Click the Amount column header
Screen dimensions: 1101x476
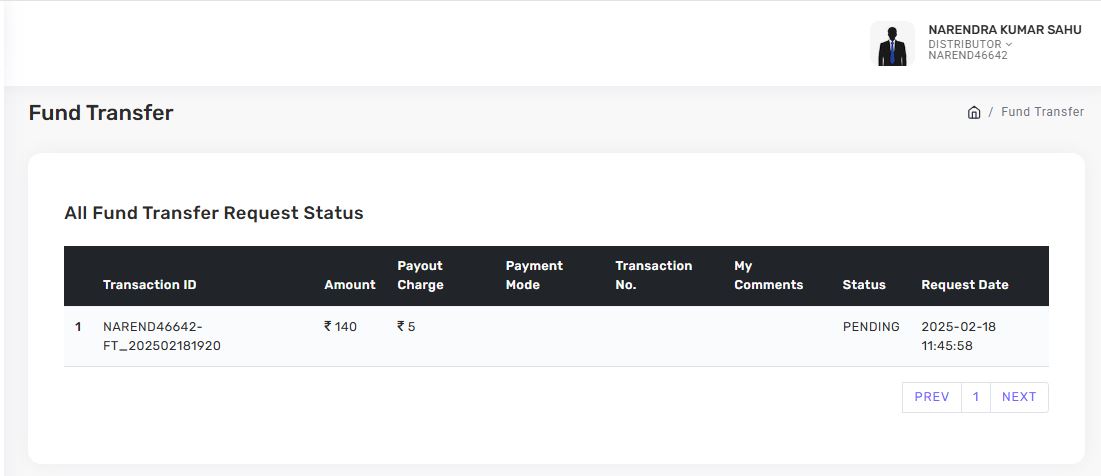(350, 285)
